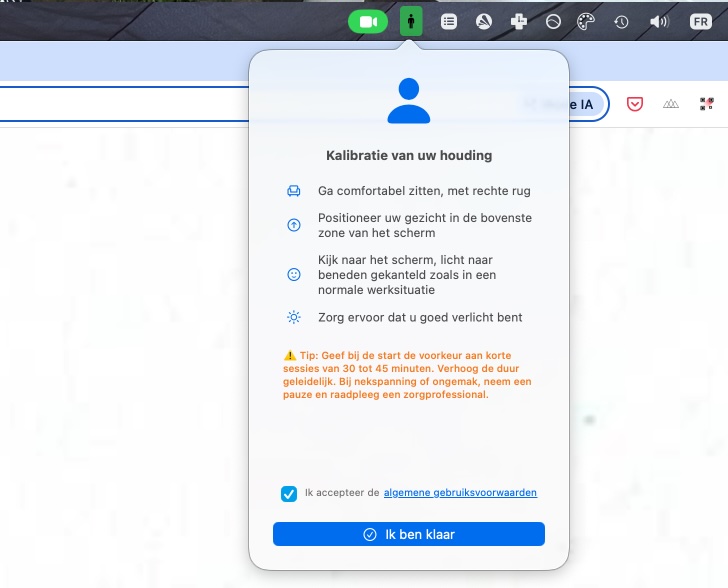The image size is (728, 588).
Task: Uncheck the accept terms checkbox
Action: (289, 494)
